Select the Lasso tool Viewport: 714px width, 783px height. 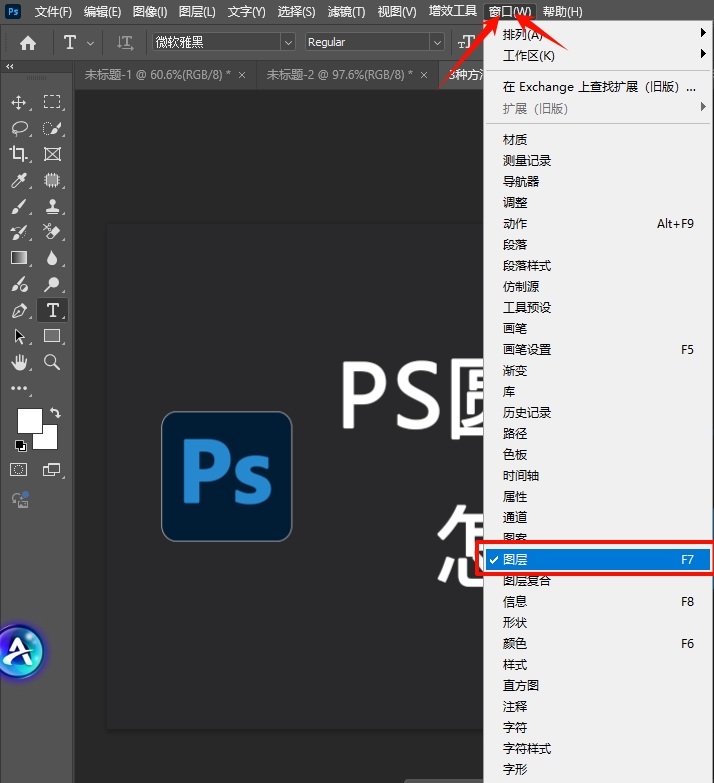[x=19, y=128]
